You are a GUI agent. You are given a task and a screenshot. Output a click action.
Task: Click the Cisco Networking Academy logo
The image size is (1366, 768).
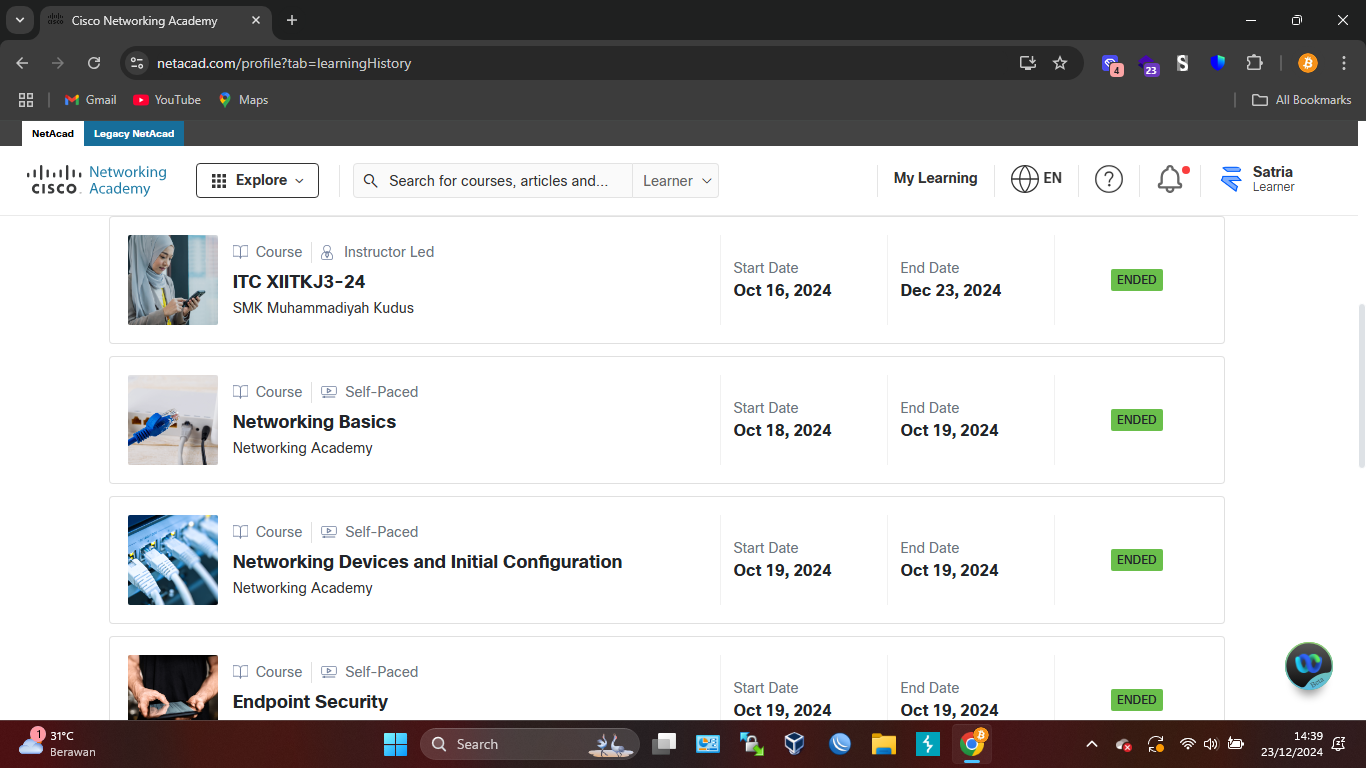click(97, 180)
